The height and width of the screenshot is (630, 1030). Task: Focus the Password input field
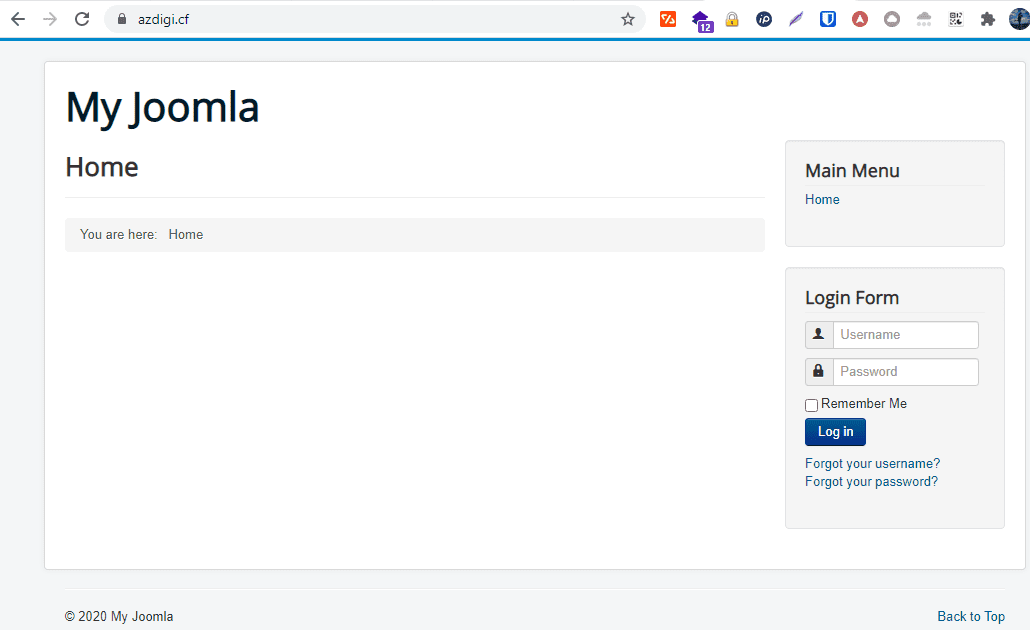pos(905,372)
